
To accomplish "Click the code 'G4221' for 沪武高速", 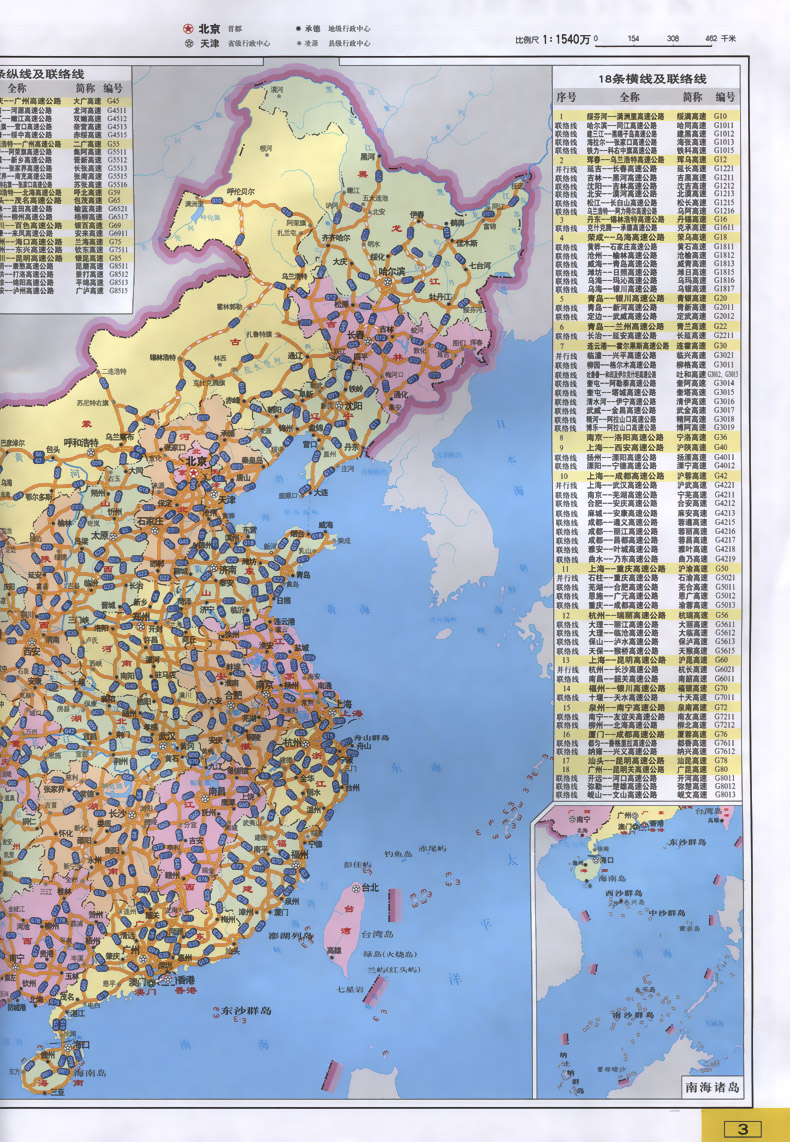I will (x=724, y=485).
